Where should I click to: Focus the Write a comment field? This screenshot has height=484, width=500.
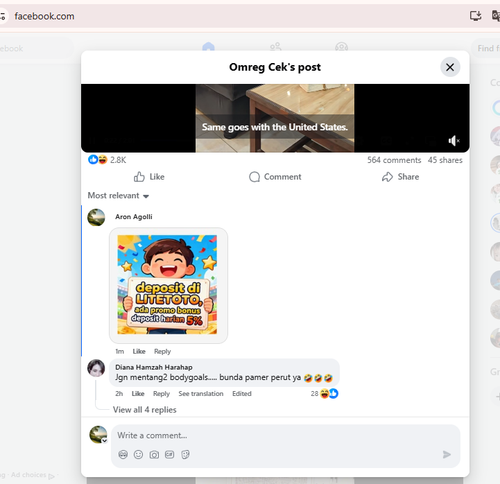point(285,436)
